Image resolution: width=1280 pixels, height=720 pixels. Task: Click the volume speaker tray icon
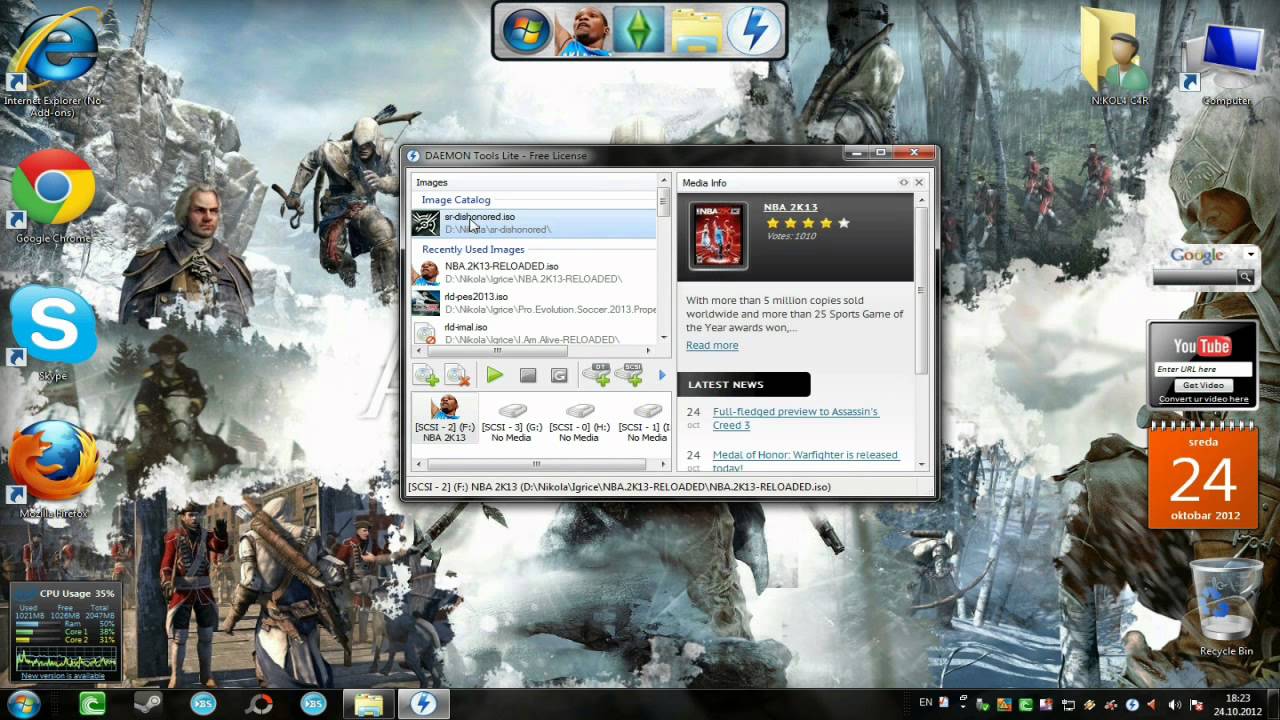pos(1173,704)
